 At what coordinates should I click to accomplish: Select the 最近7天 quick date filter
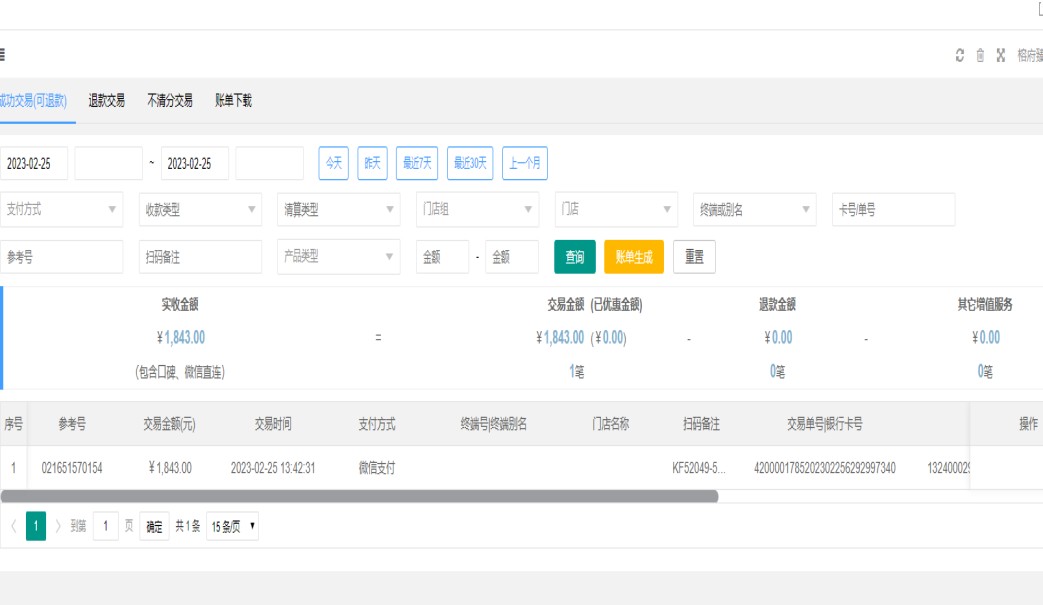click(417, 163)
